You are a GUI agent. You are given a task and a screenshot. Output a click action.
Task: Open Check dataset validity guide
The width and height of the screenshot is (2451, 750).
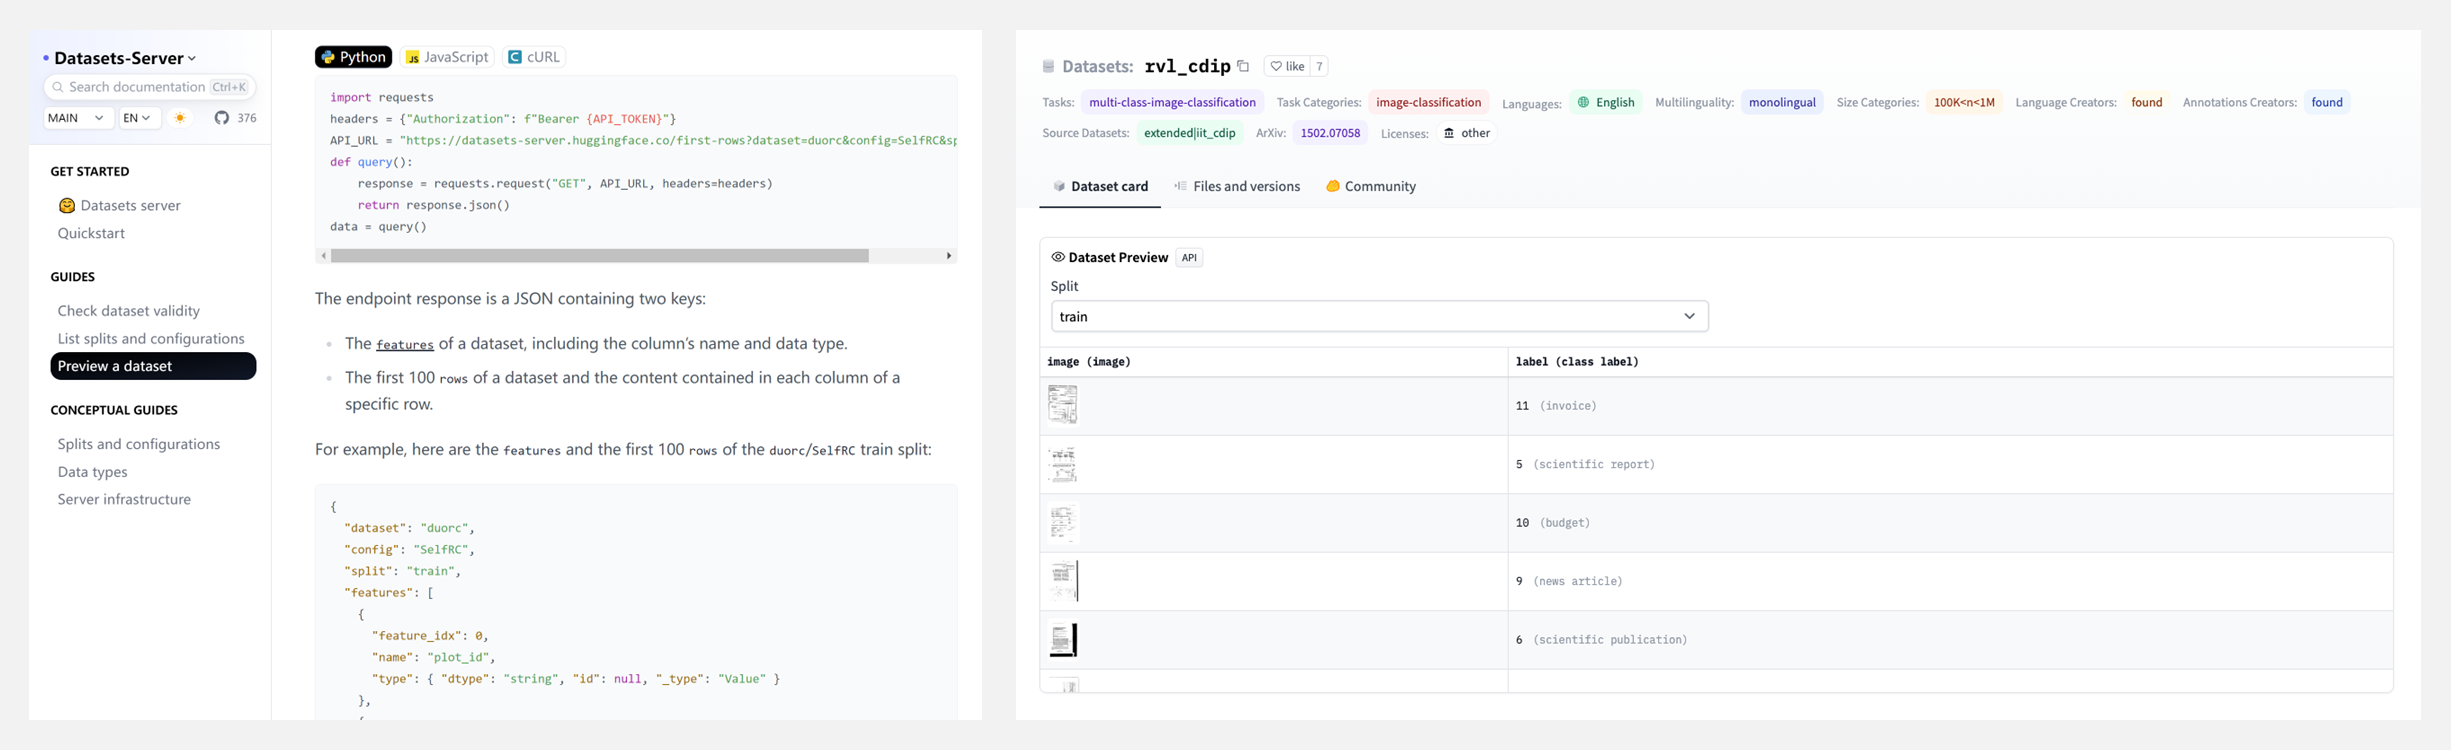coord(128,311)
